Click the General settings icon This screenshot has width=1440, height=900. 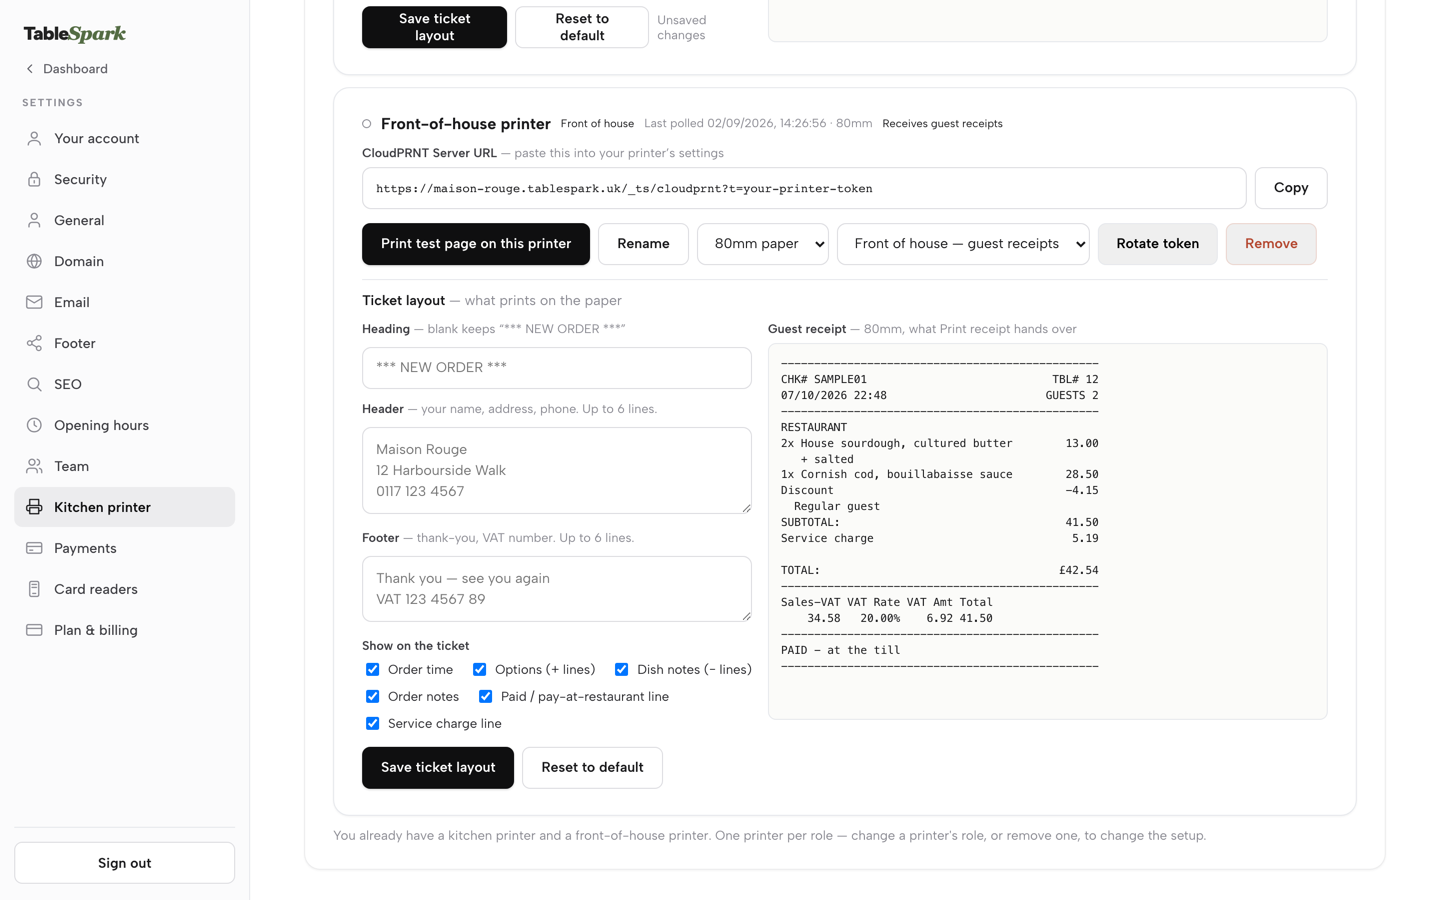coord(34,221)
